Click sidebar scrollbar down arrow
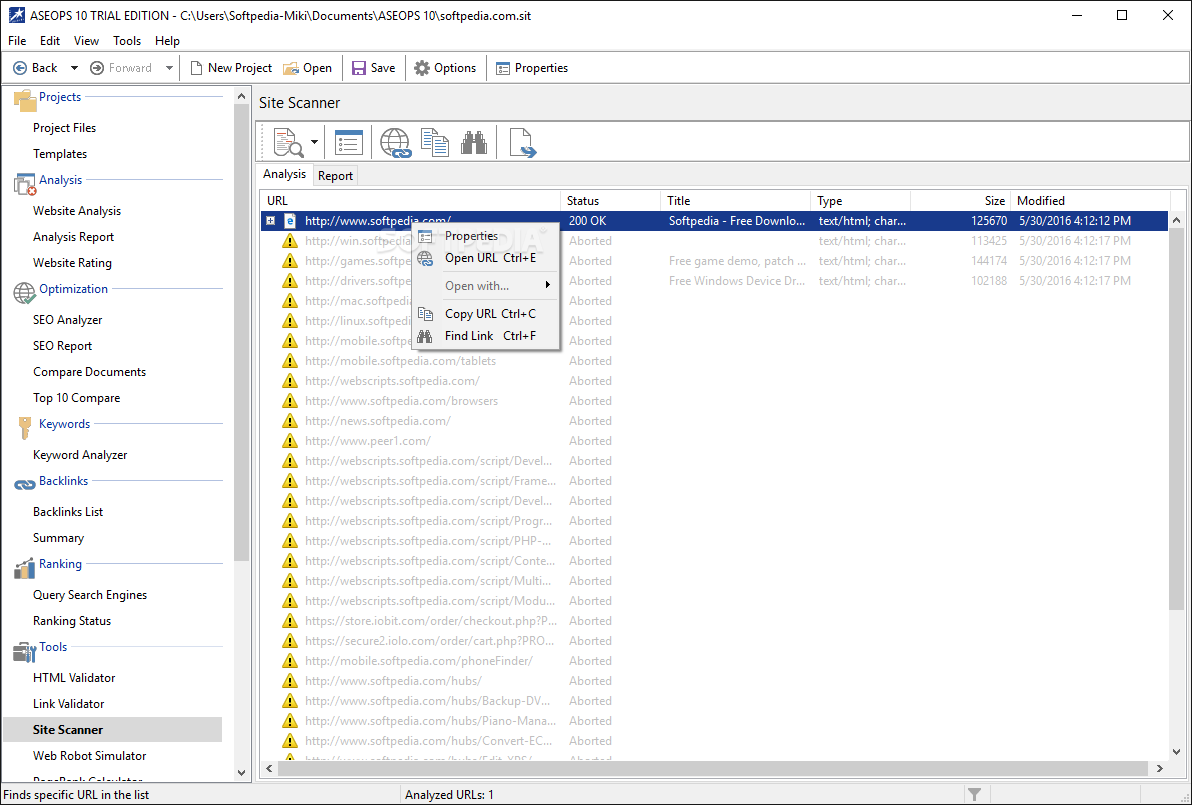This screenshot has width=1192, height=805. coord(241,773)
